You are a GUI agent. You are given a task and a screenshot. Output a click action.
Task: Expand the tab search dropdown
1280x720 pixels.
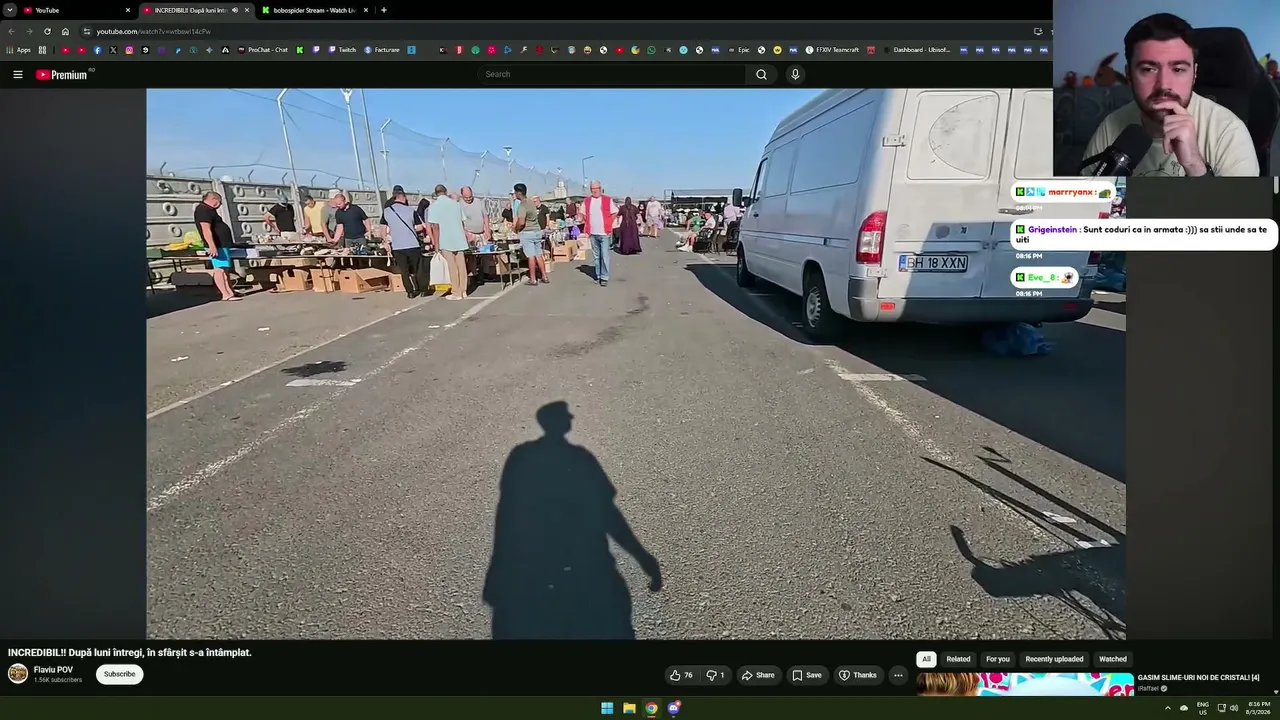[9, 10]
